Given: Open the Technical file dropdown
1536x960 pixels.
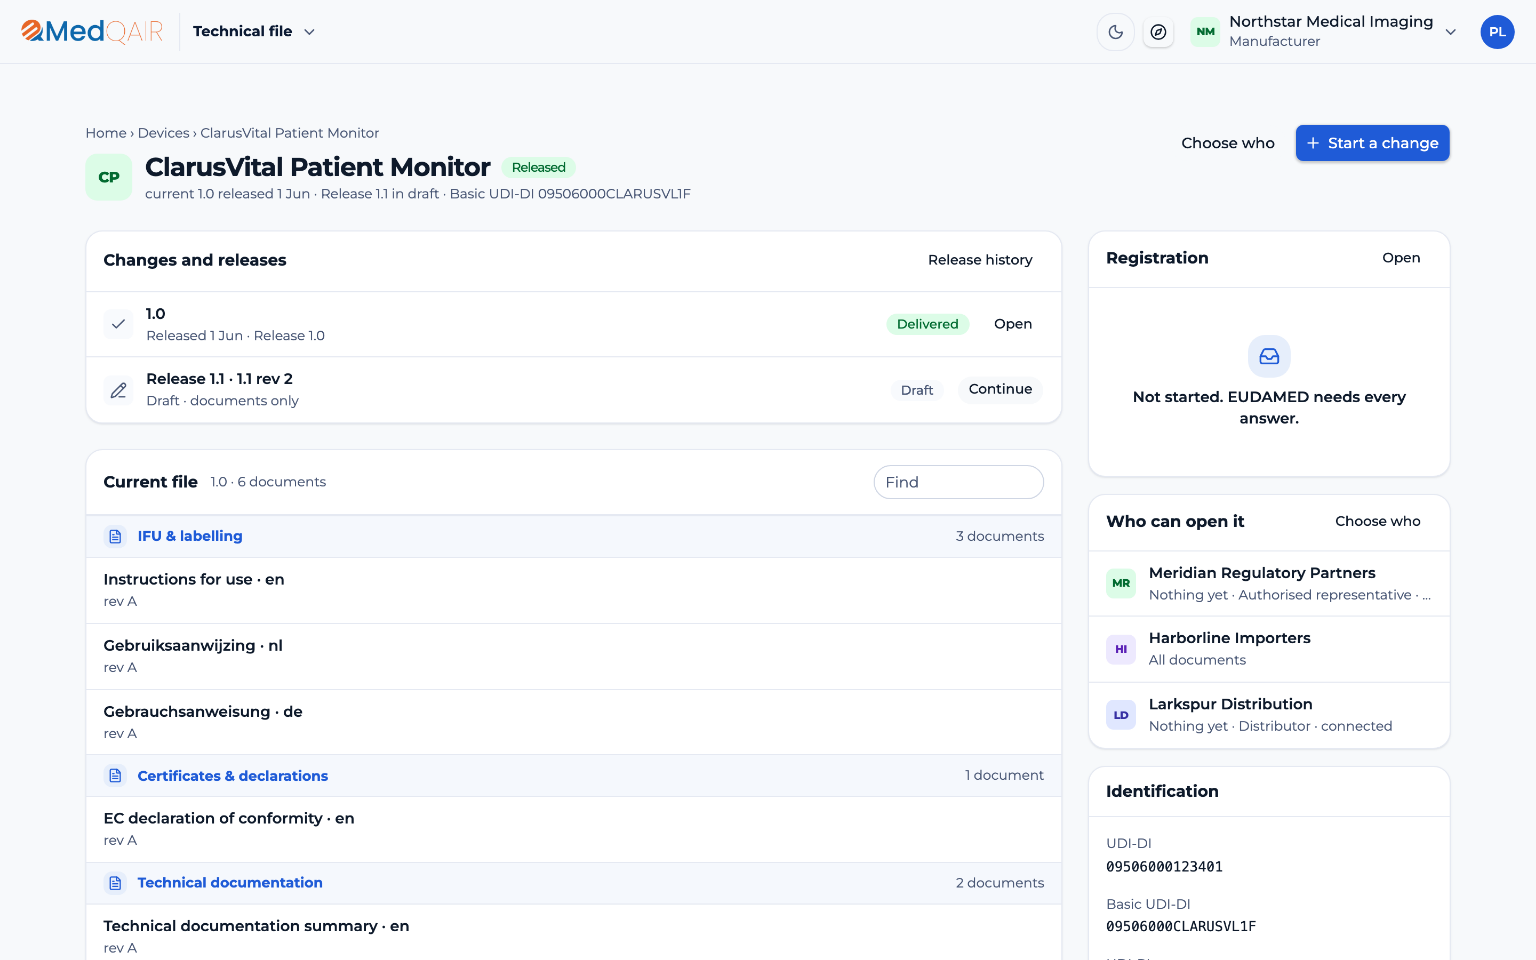Looking at the screenshot, I should tap(254, 32).
